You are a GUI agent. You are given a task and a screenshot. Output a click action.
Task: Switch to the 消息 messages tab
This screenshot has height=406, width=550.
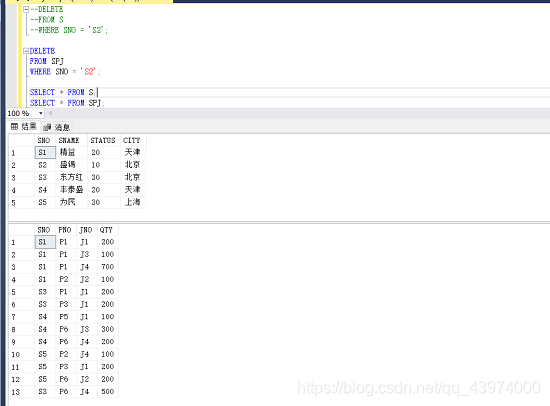click(x=57, y=127)
